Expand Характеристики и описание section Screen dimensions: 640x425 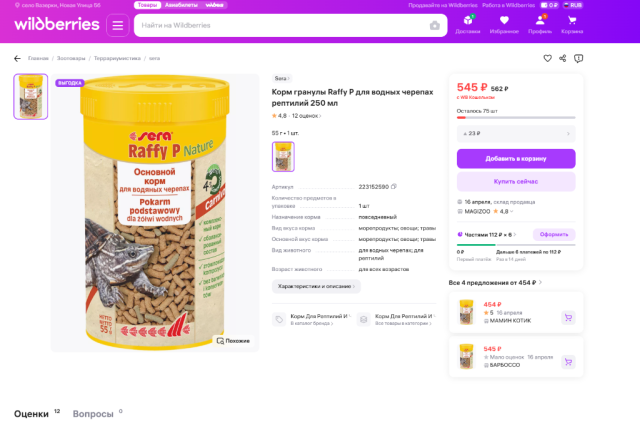coord(316,286)
